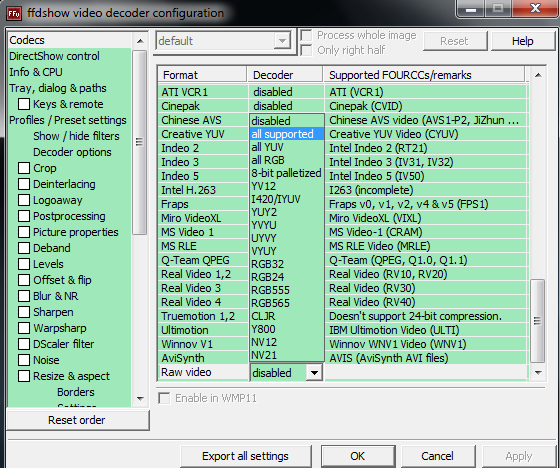Toggle the Deinterlacing checkbox
The height and width of the screenshot is (468, 560).
(24, 184)
